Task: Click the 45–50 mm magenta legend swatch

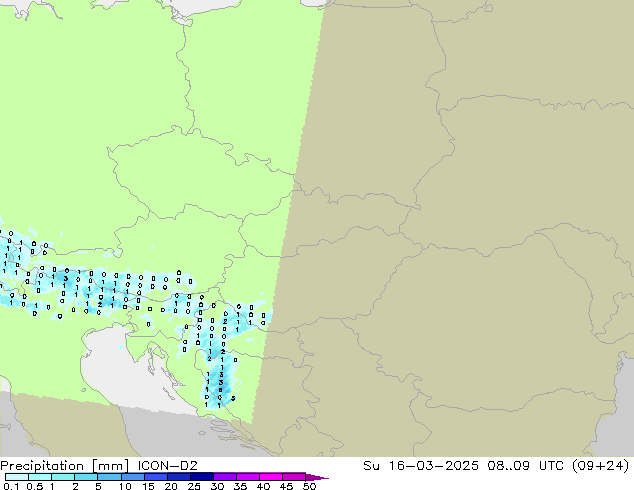Action: coord(294,477)
